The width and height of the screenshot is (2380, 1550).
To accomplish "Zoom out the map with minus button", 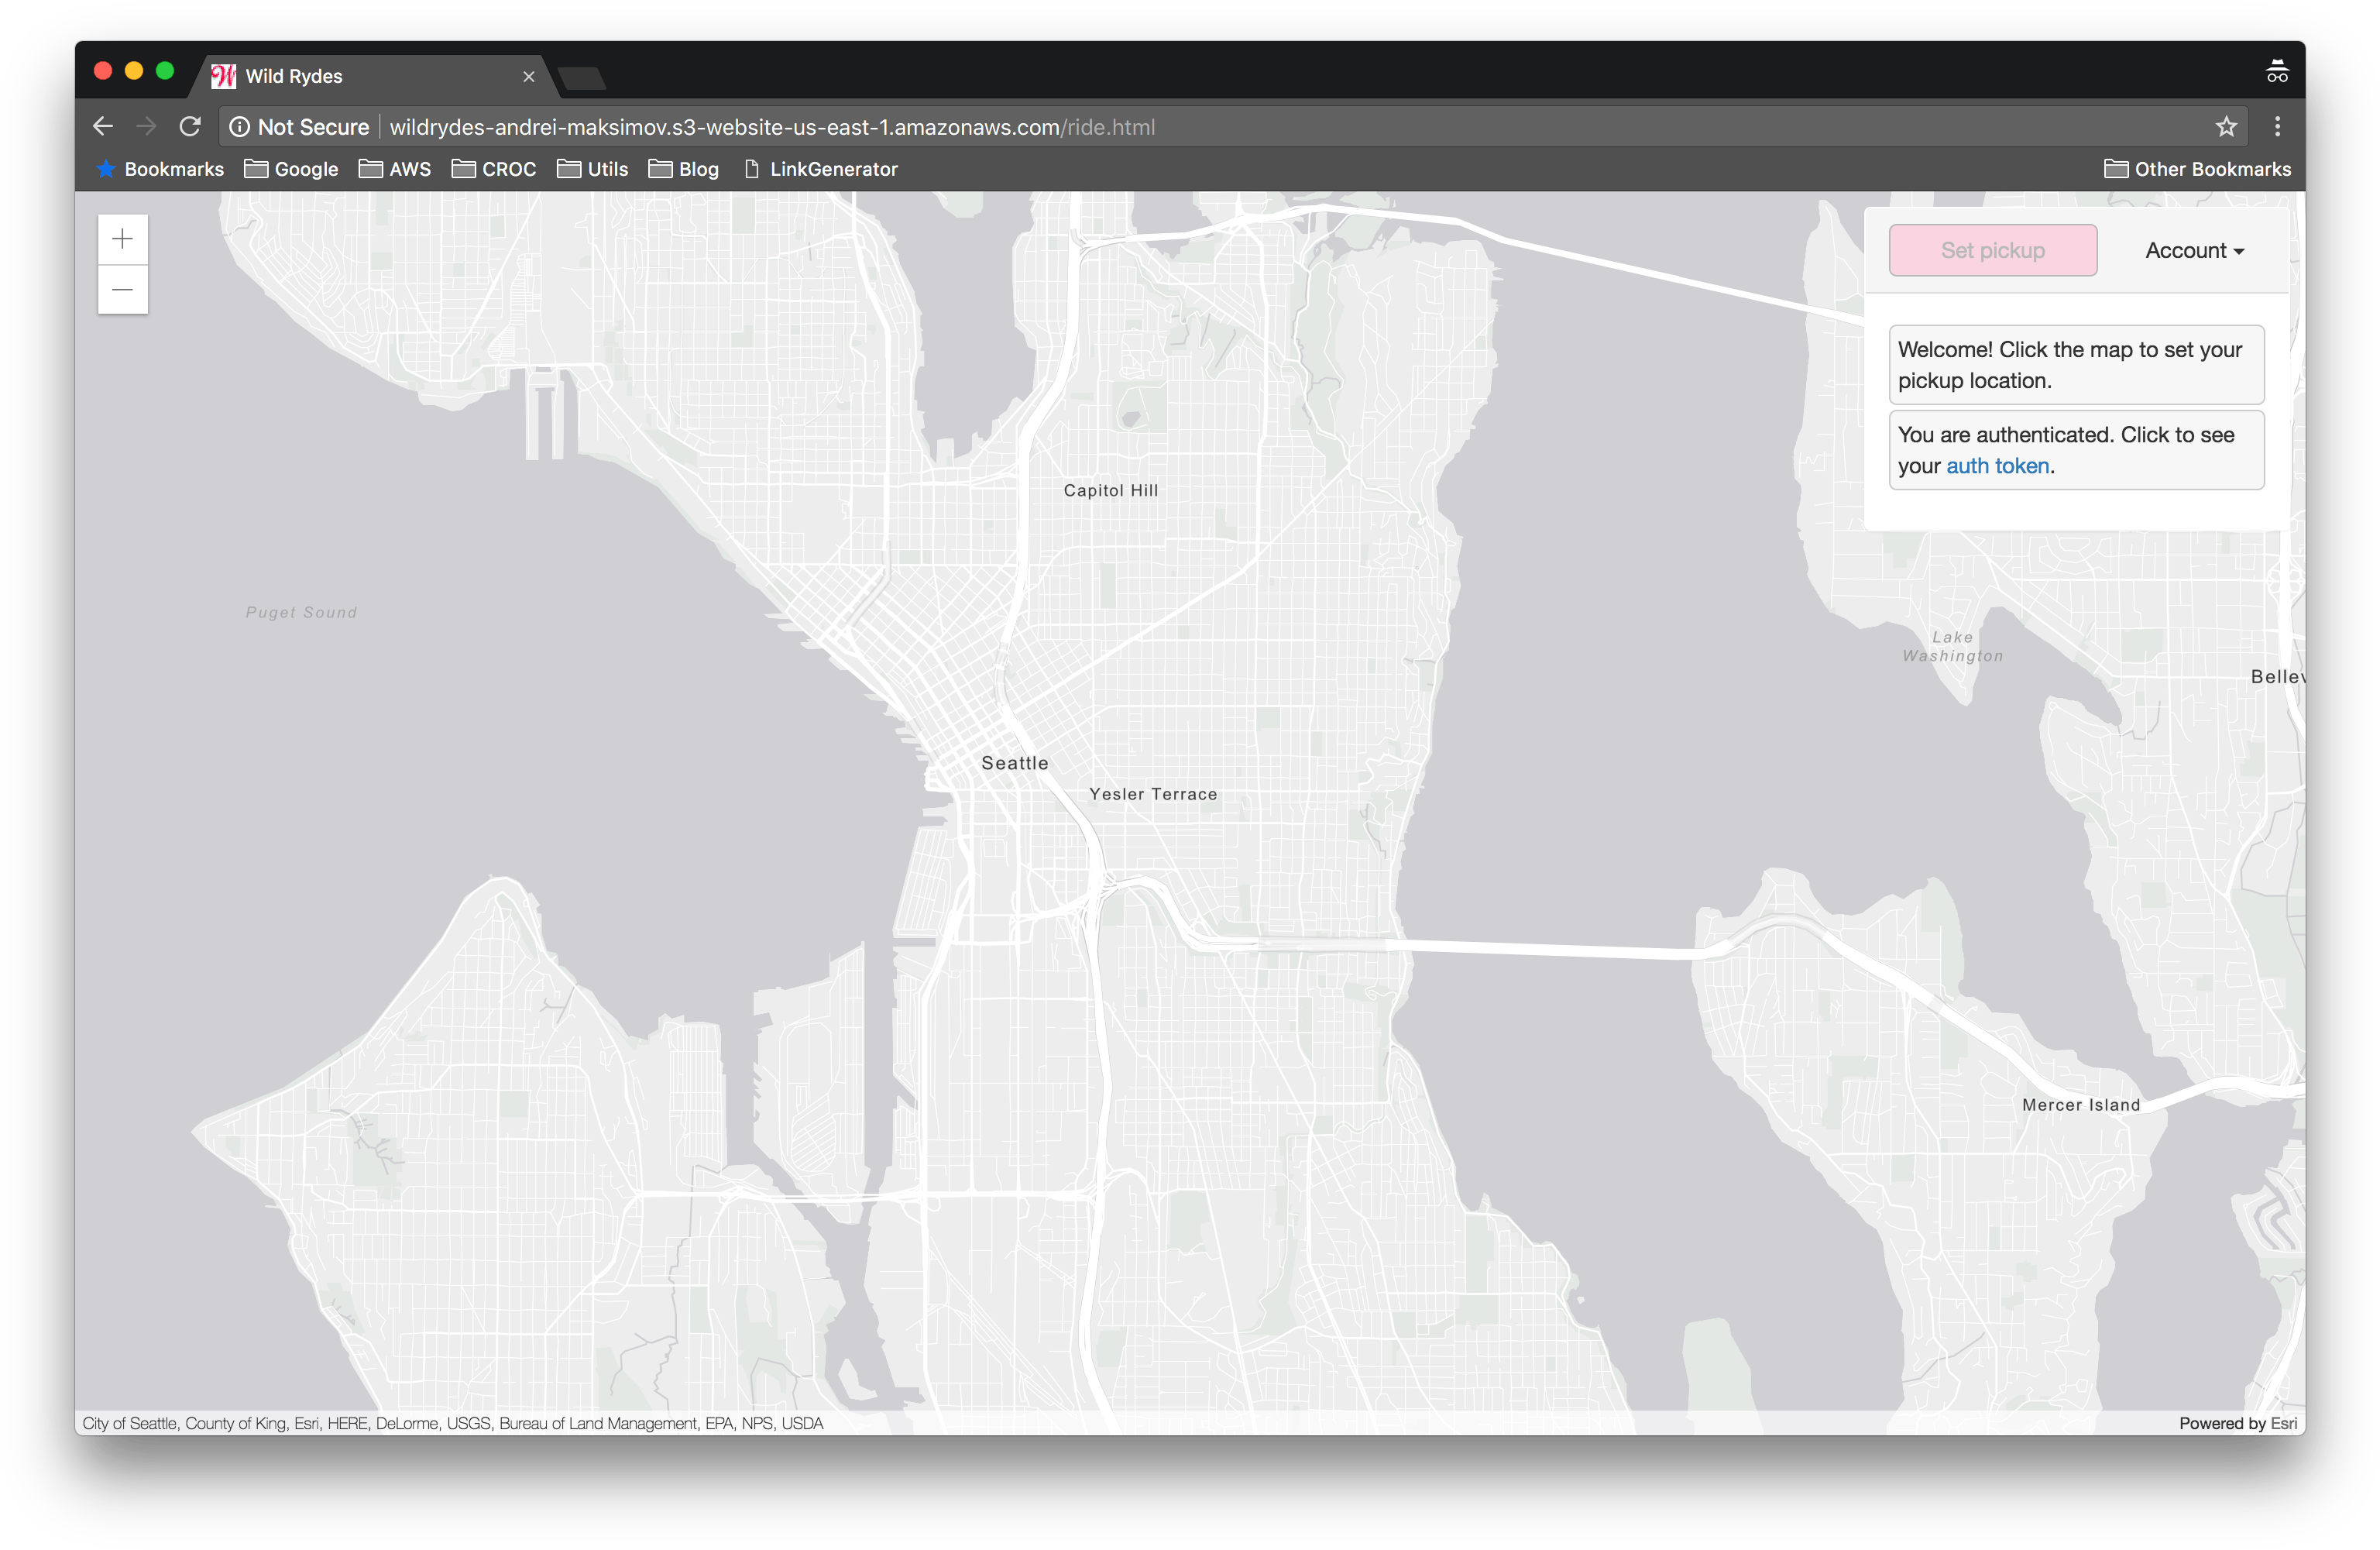I will coord(123,290).
